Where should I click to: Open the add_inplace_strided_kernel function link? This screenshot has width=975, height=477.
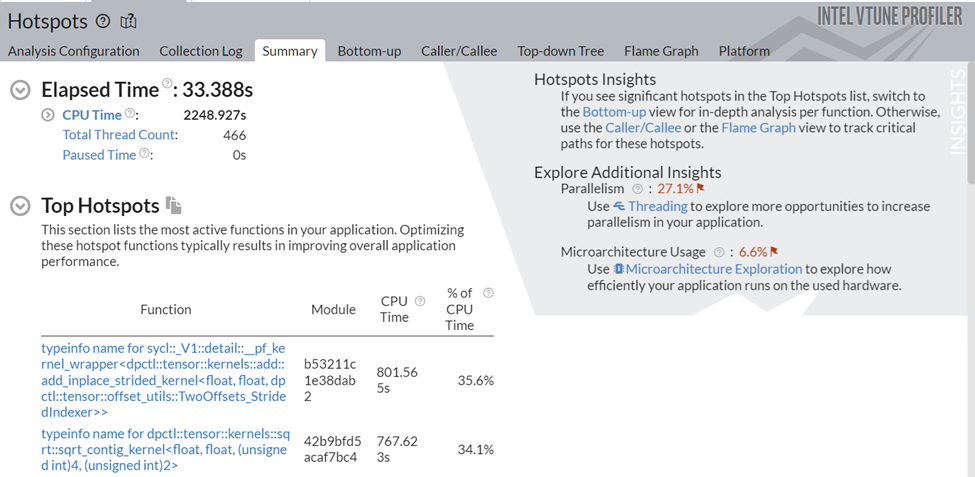pos(165,380)
